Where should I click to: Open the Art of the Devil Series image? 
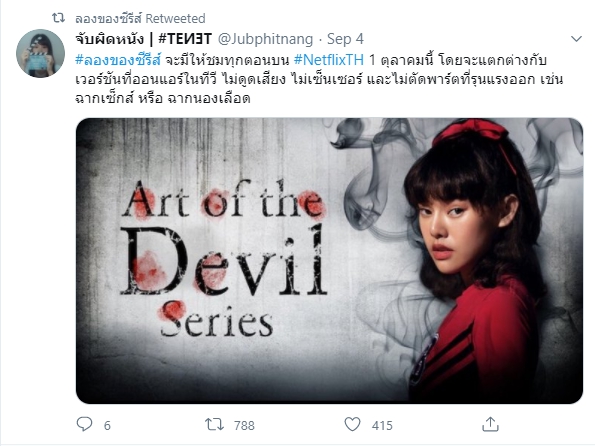click(329, 261)
